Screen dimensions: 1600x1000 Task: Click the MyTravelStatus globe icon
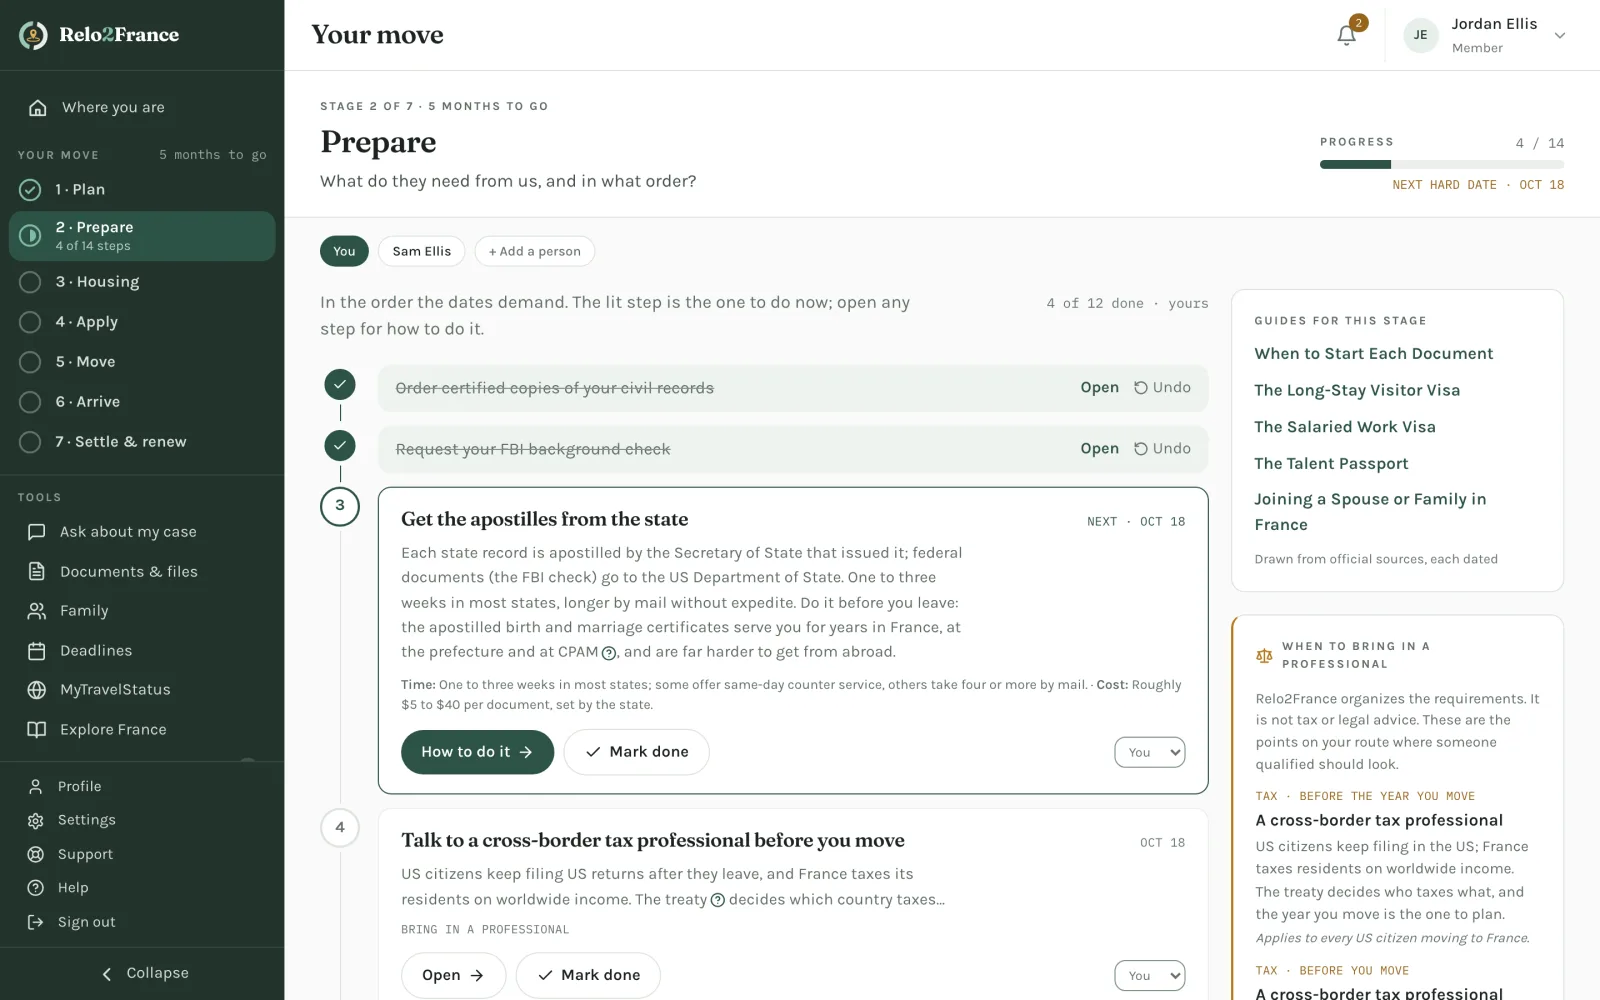[37, 690]
